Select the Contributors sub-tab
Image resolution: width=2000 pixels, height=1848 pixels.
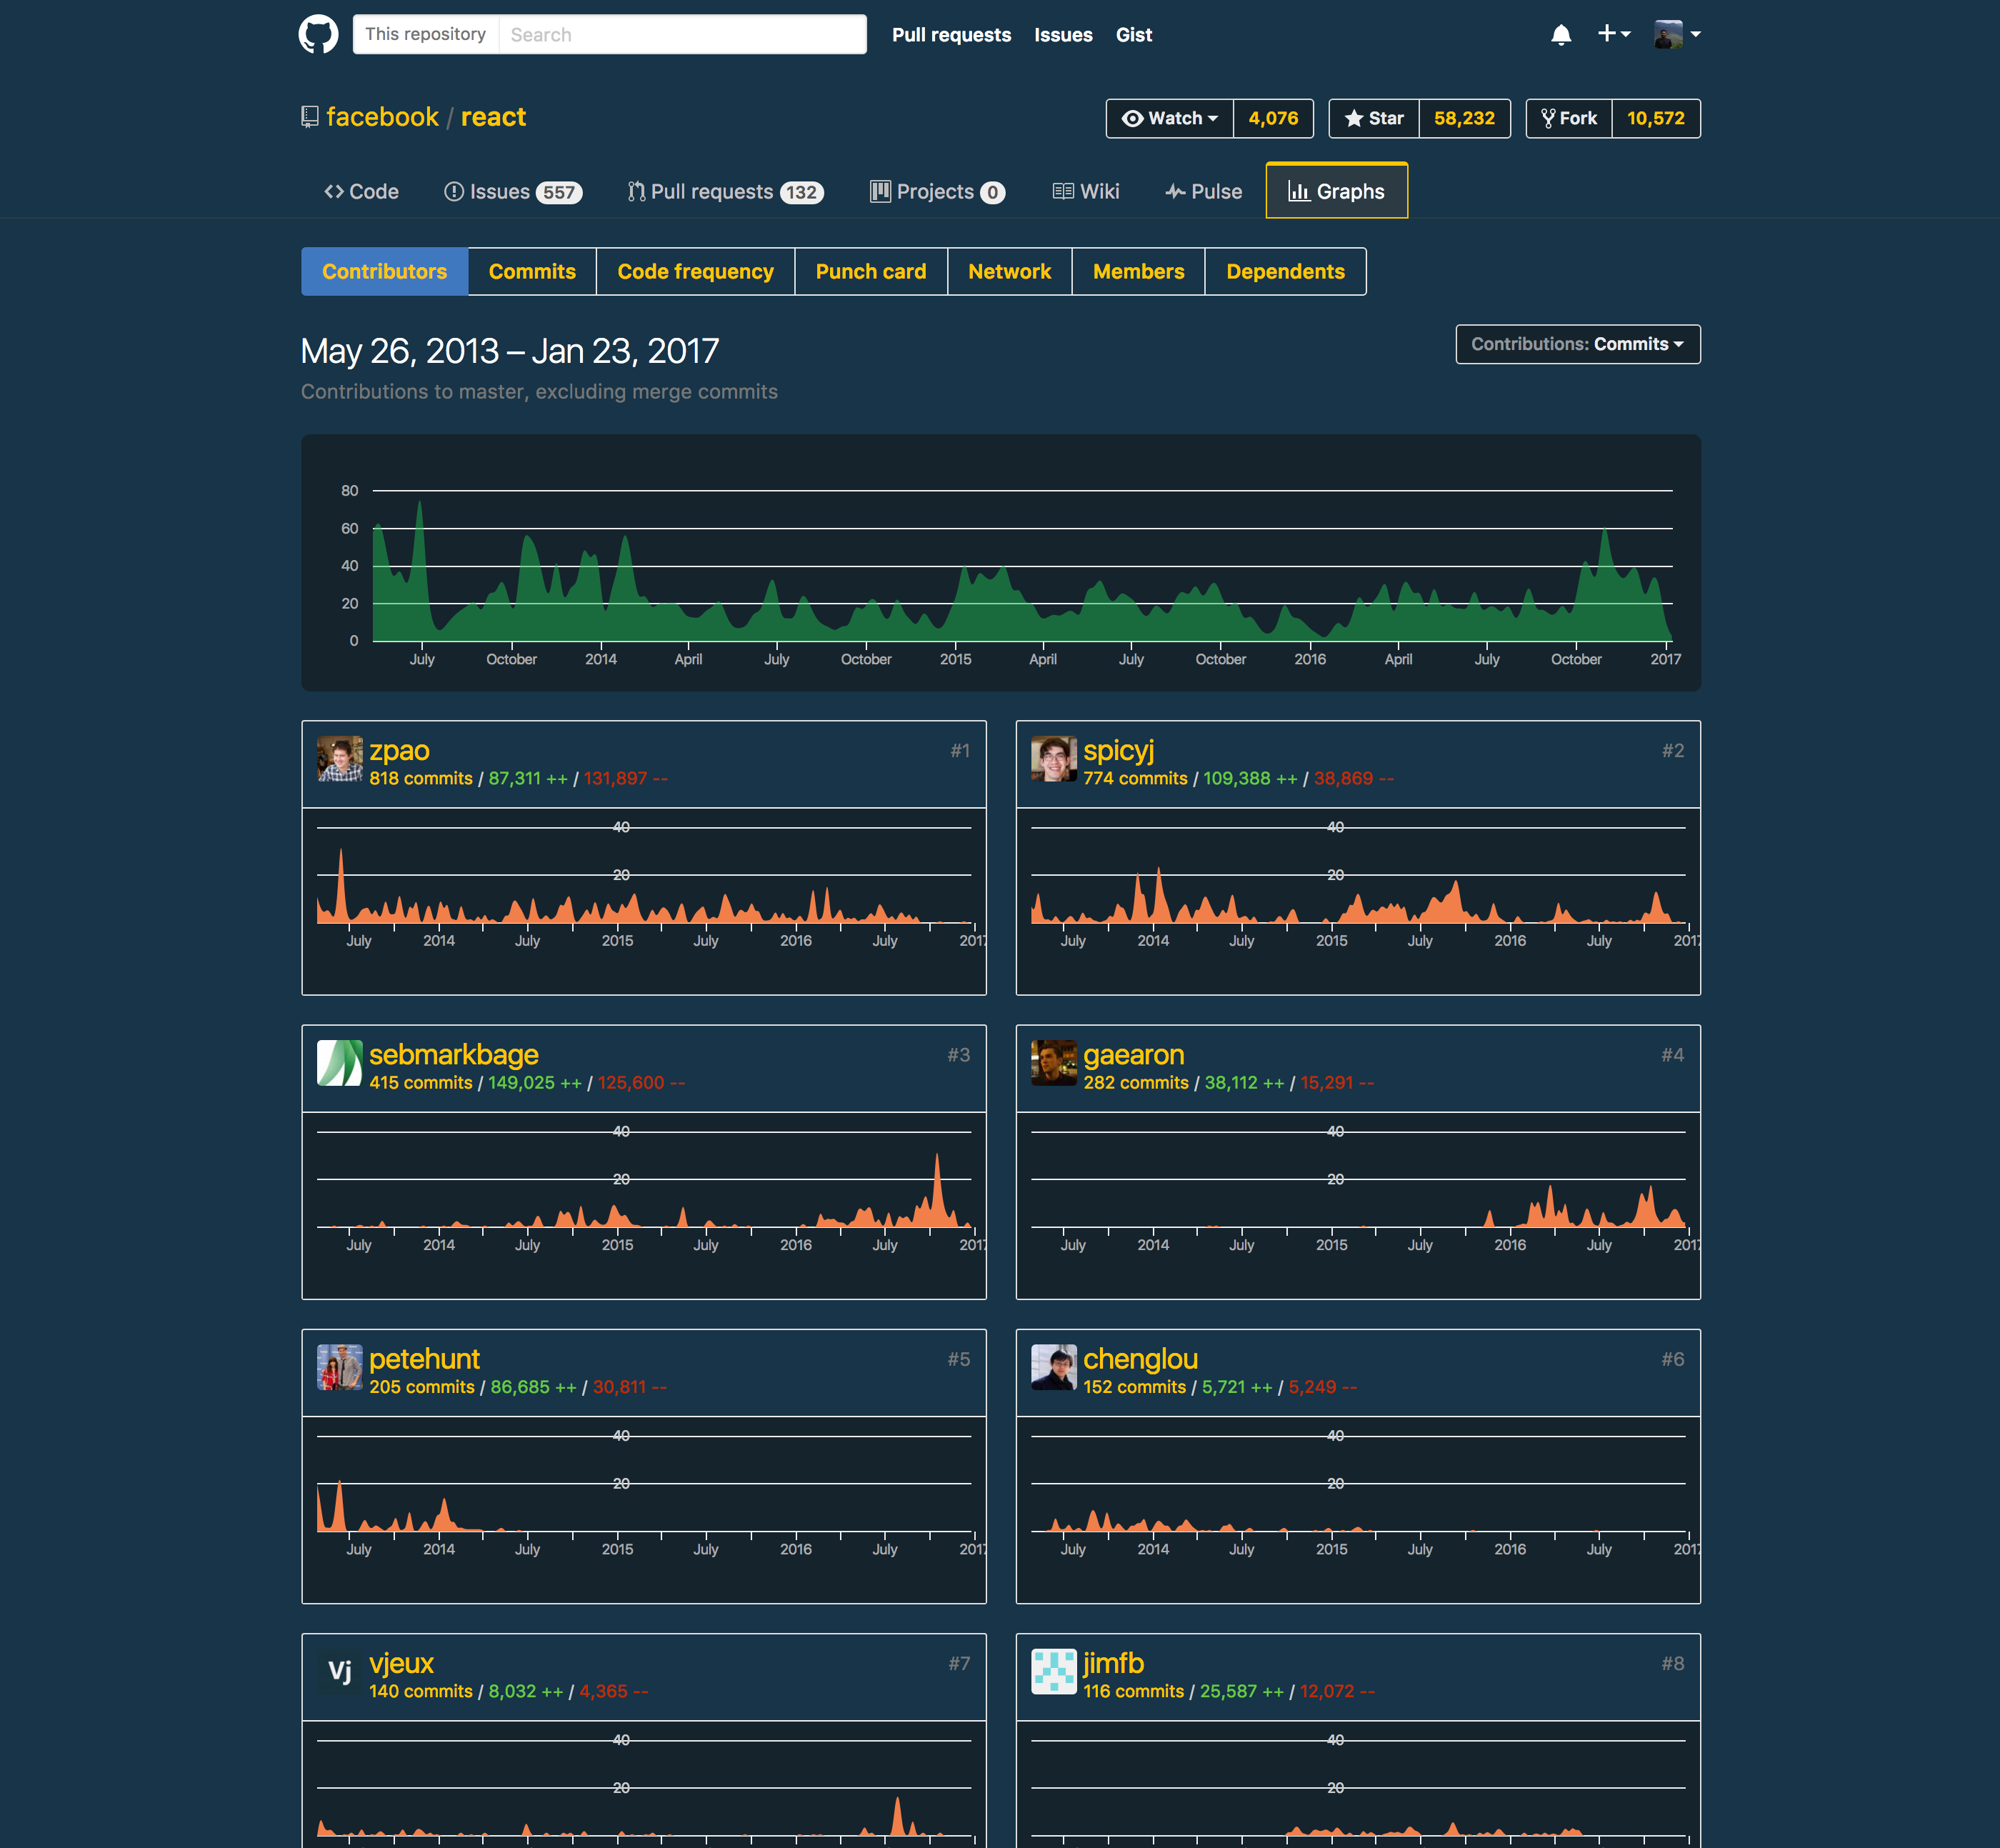(384, 271)
